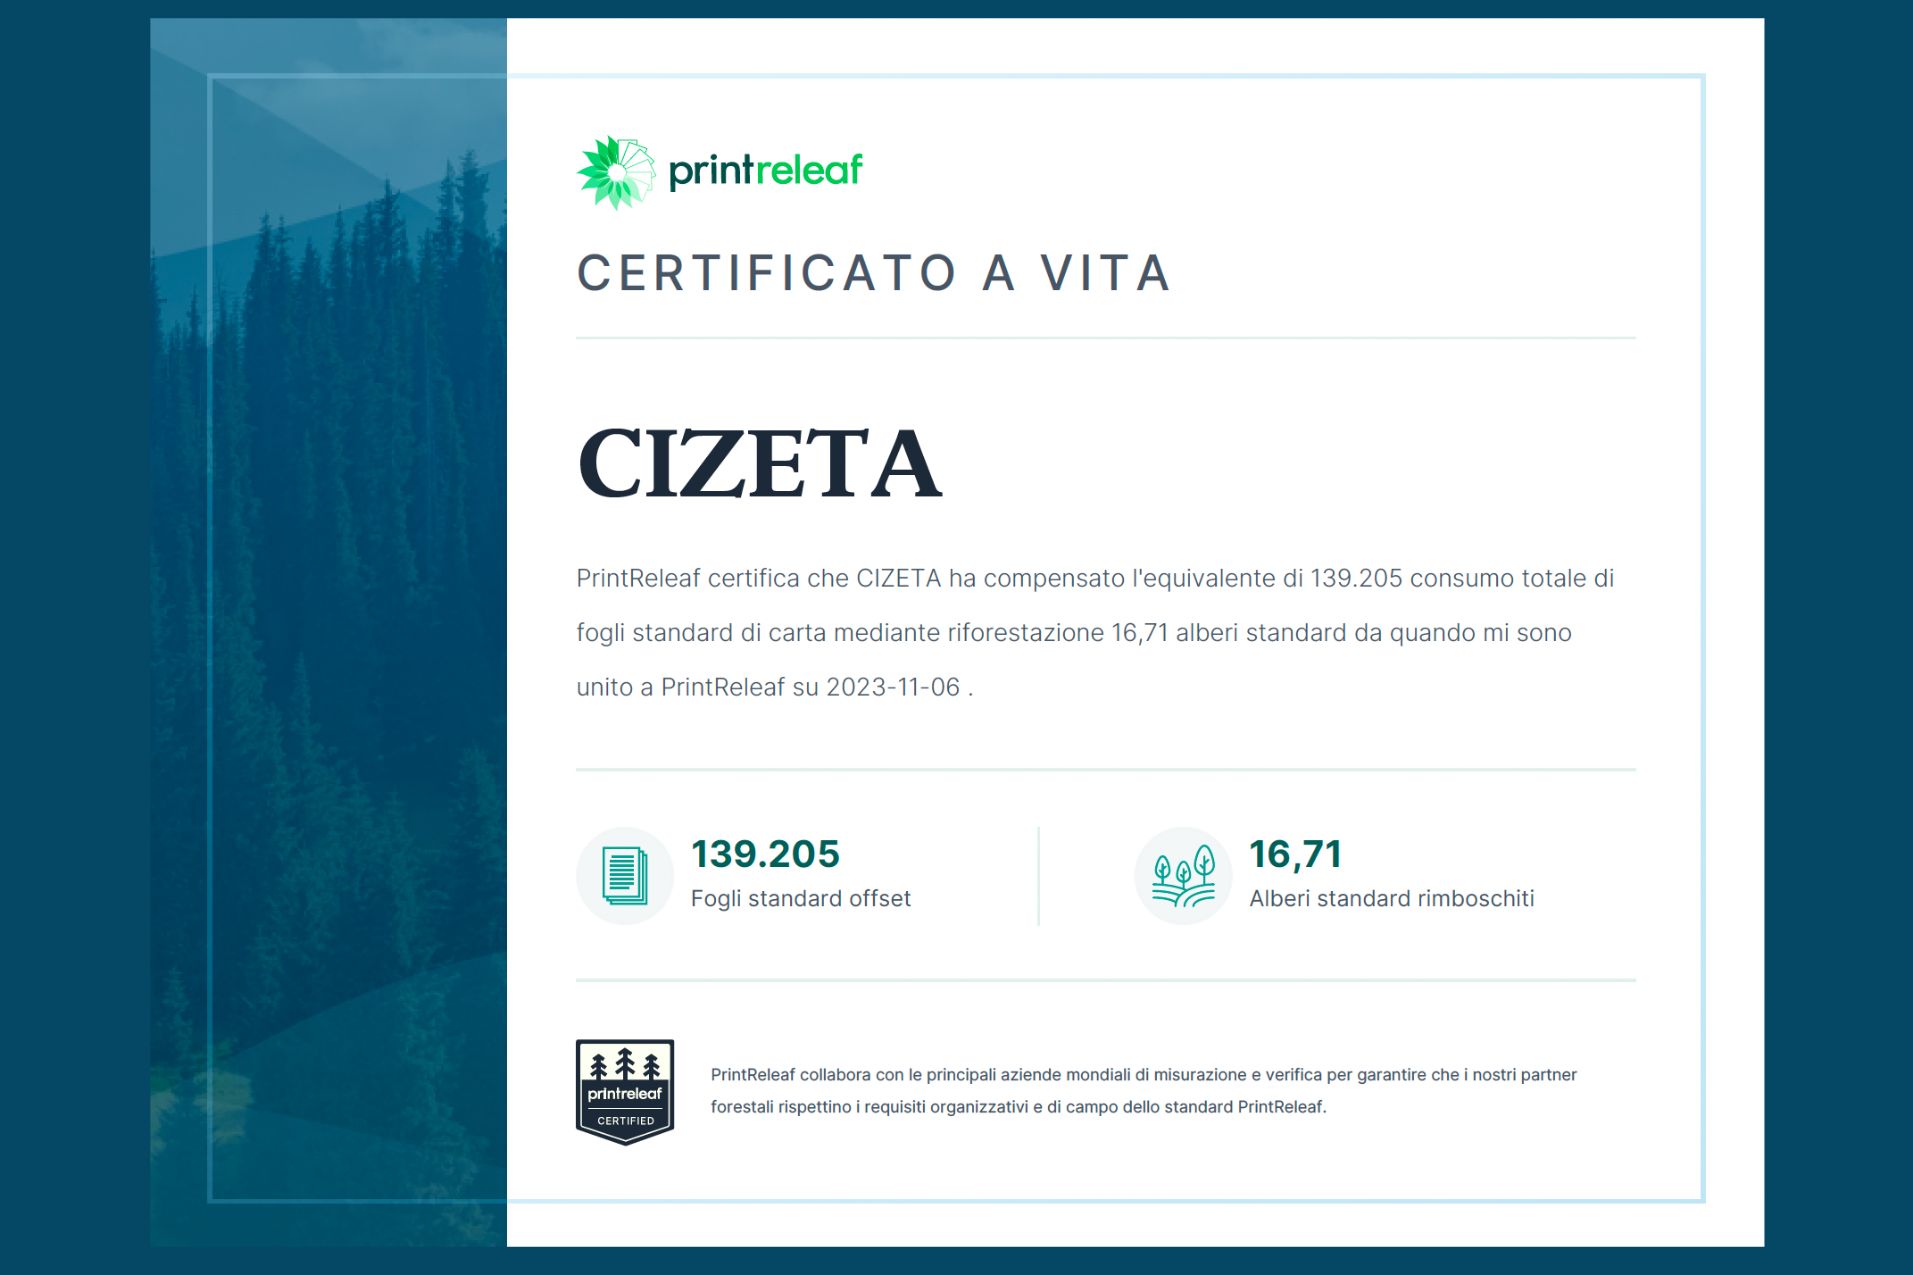Select the large CIZETA company name

click(759, 463)
